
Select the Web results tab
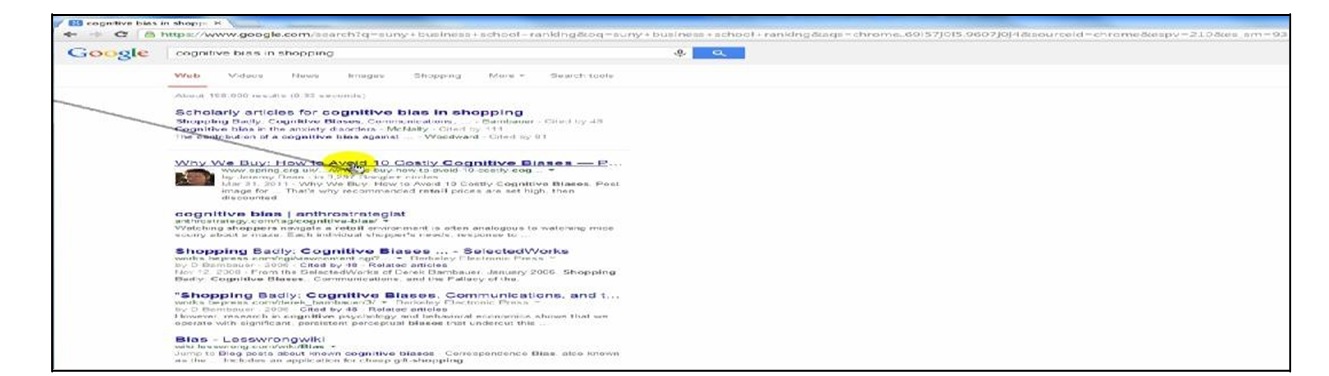click(x=187, y=75)
